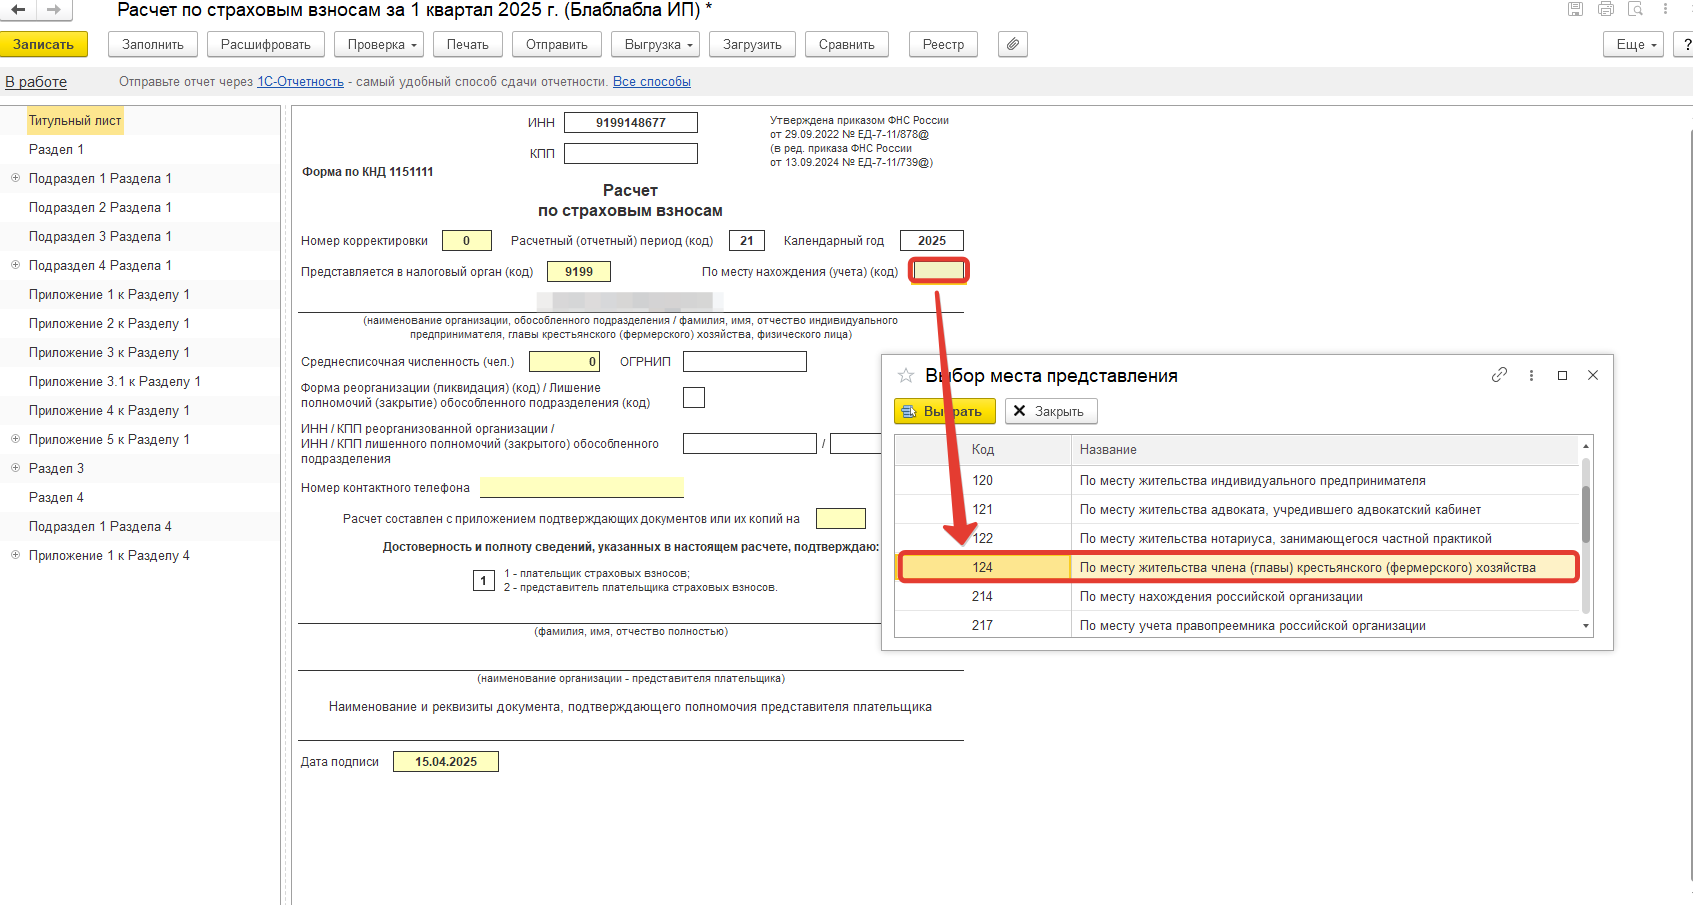1693x905 pixels.
Task: Expand the Раздел 3 tree node
Action: (x=15, y=468)
